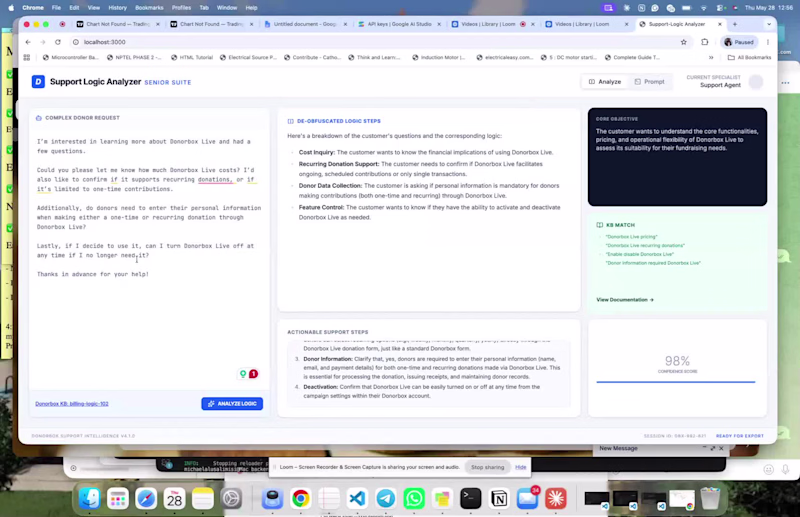This screenshot has height=517, width=800.
Task: Open WhatsApp from the dock
Action: click(414, 498)
